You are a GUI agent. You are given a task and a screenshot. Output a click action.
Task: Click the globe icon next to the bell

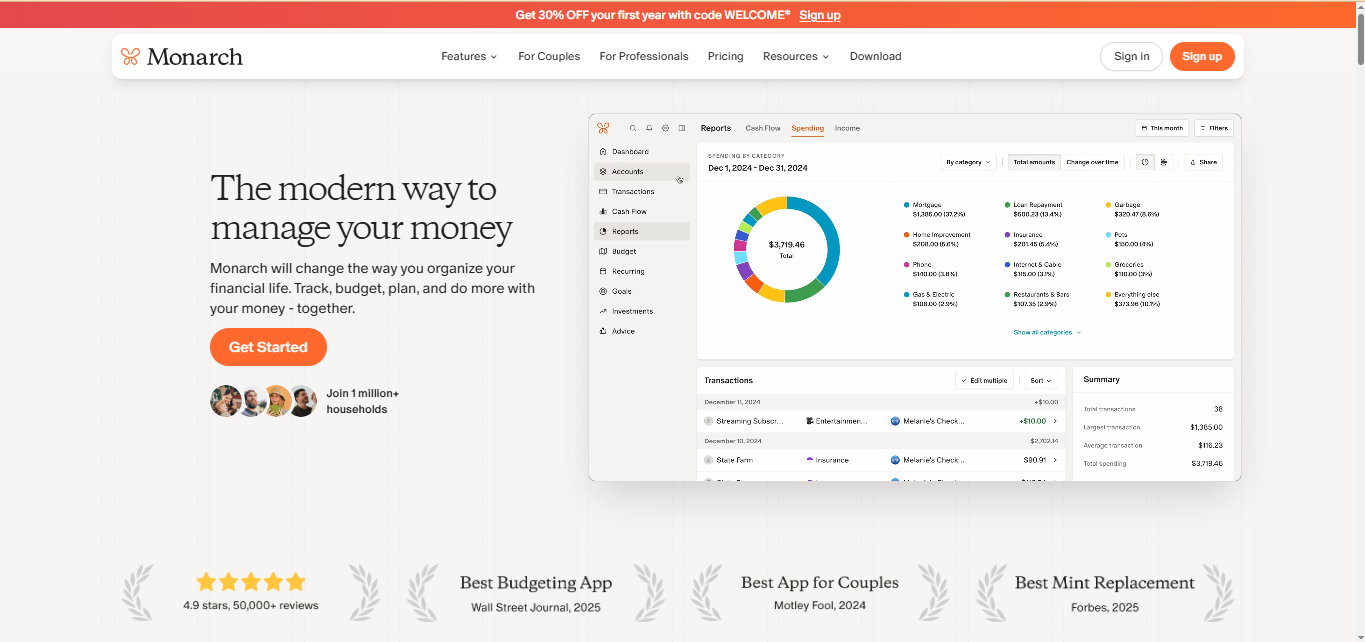666,128
